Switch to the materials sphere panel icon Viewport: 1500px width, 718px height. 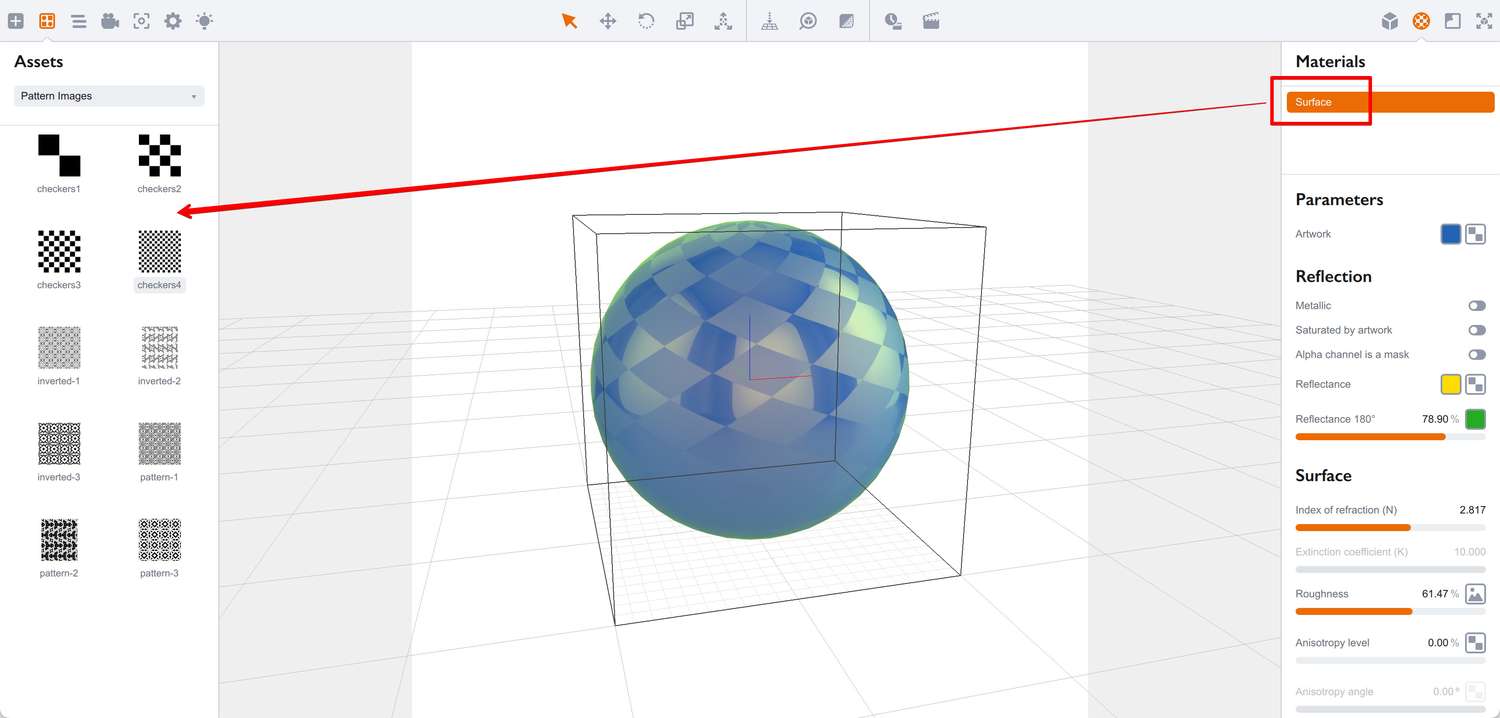point(1421,21)
